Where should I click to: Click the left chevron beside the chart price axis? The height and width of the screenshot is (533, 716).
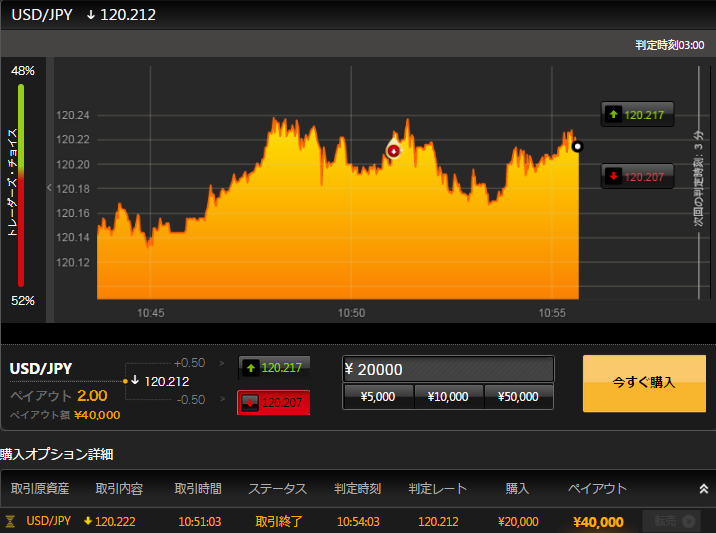[x=49, y=188]
